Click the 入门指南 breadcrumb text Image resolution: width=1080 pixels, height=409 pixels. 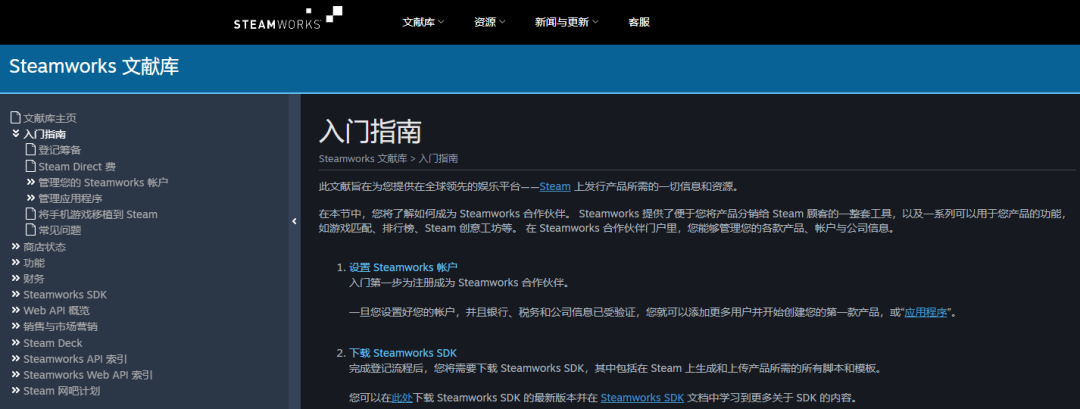point(438,158)
